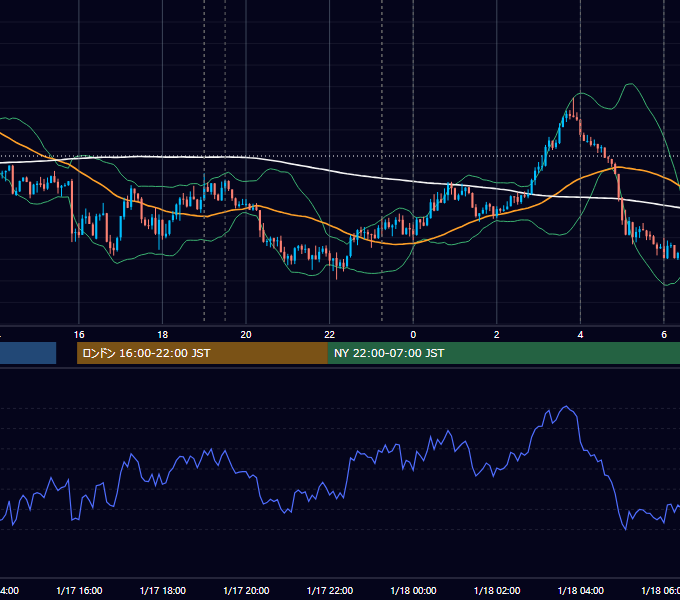Click the 1/17 18:00 label on the lower axis

[163, 590]
